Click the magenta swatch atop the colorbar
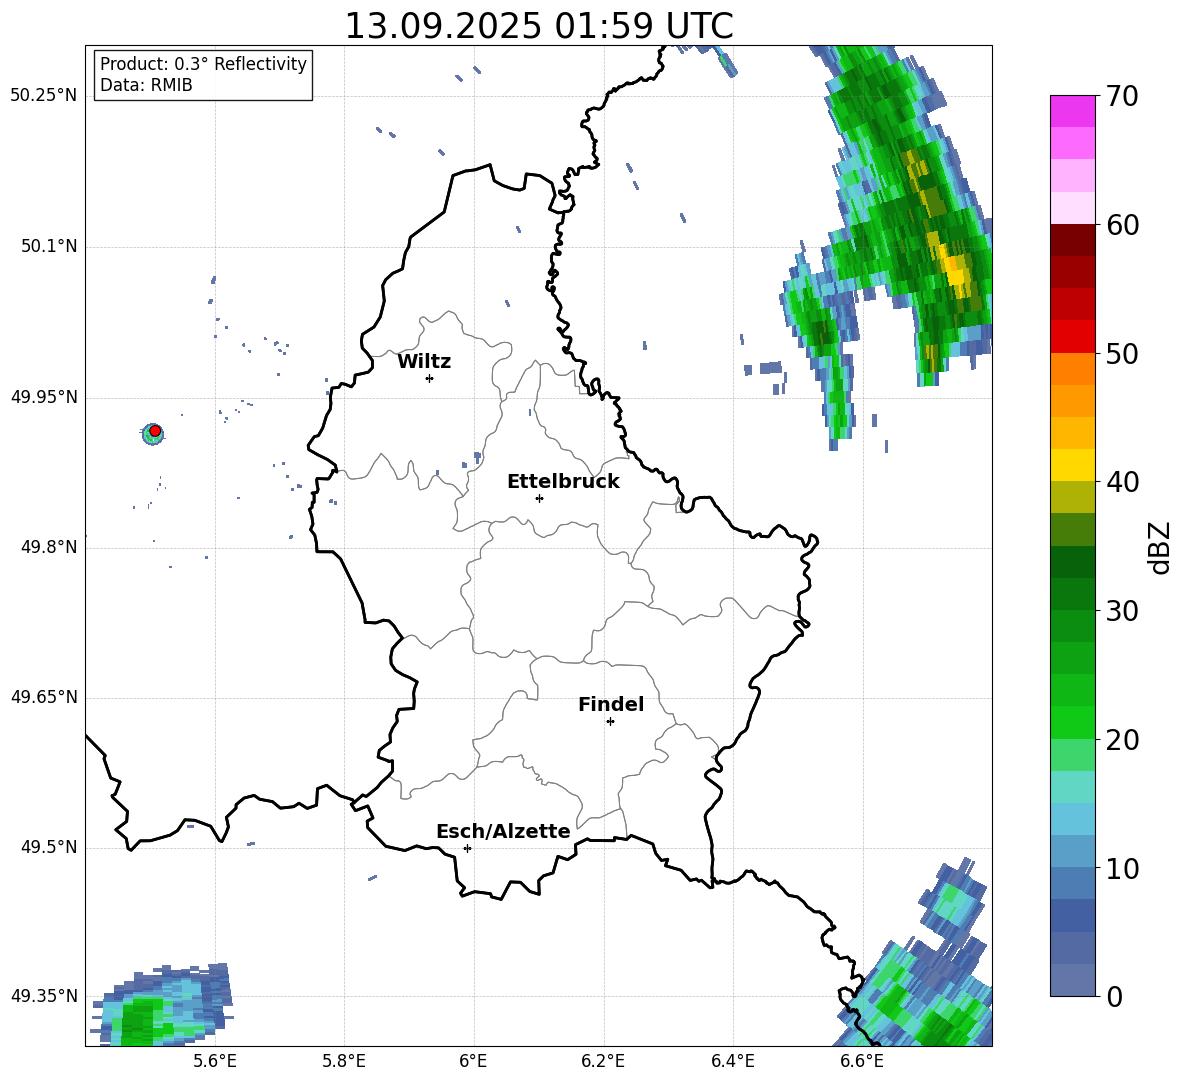This screenshot has height=1081, width=1184. point(1072,112)
